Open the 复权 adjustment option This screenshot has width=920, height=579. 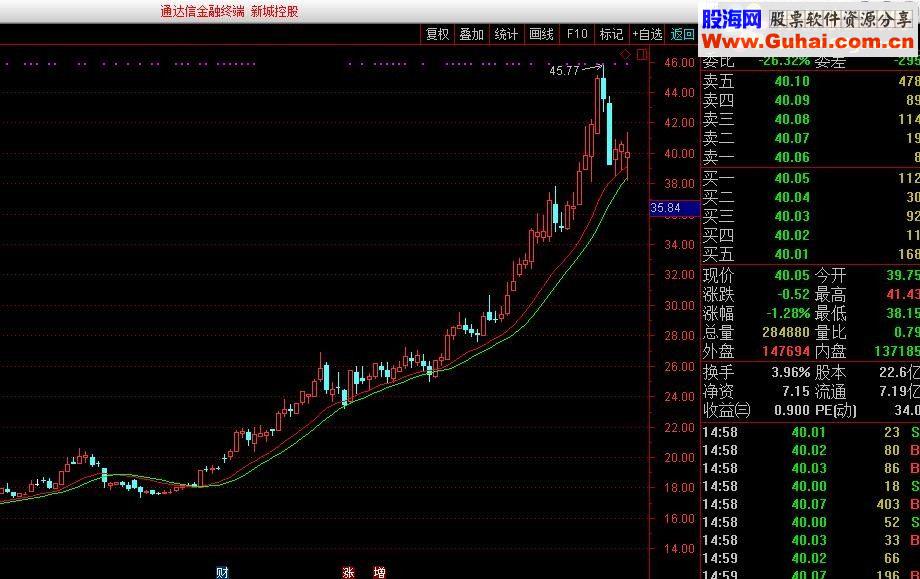[x=437, y=35]
